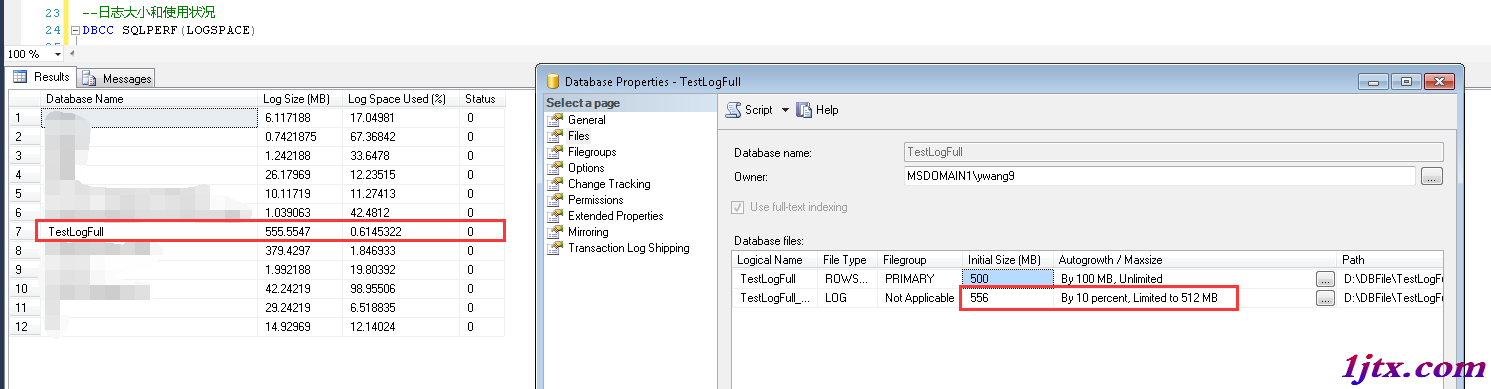Click the Initial Size cell showing 500
This screenshot has height=389, width=1491.
pyautogui.click(x=1008, y=278)
